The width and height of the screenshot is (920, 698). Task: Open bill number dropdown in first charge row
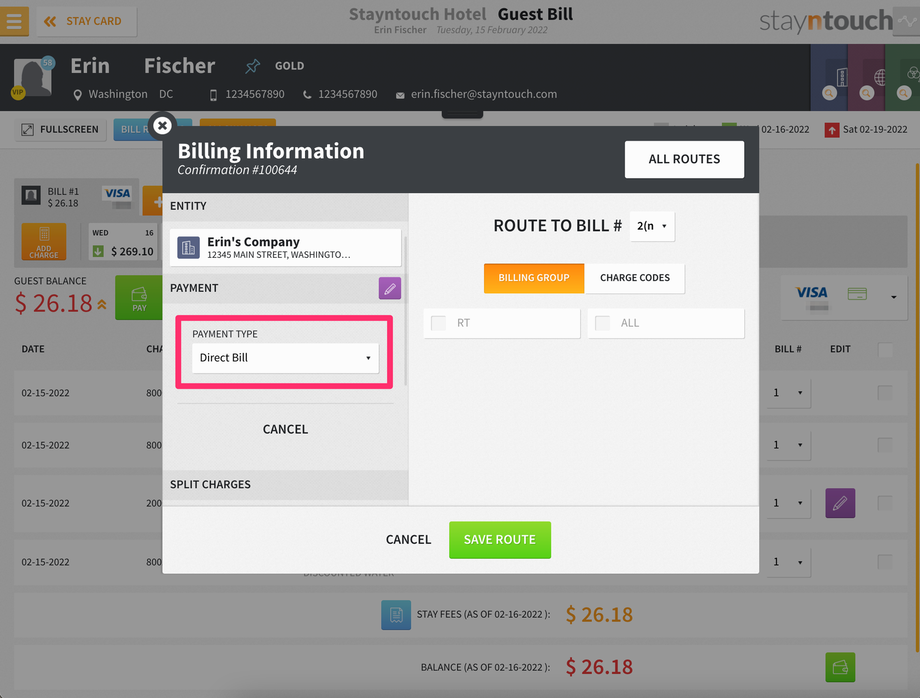tap(789, 393)
